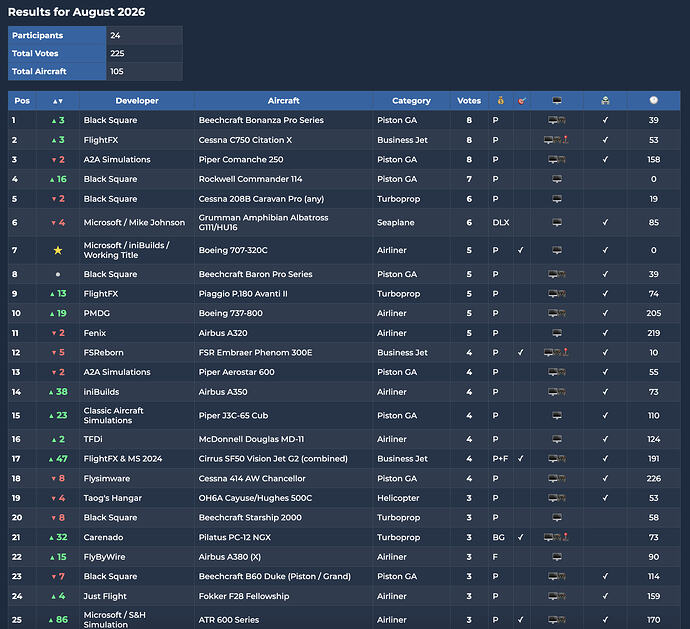690x629 pixels.
Task: Click the monitor icon in Piper J3C-65 Cub row
Action: [557, 416]
